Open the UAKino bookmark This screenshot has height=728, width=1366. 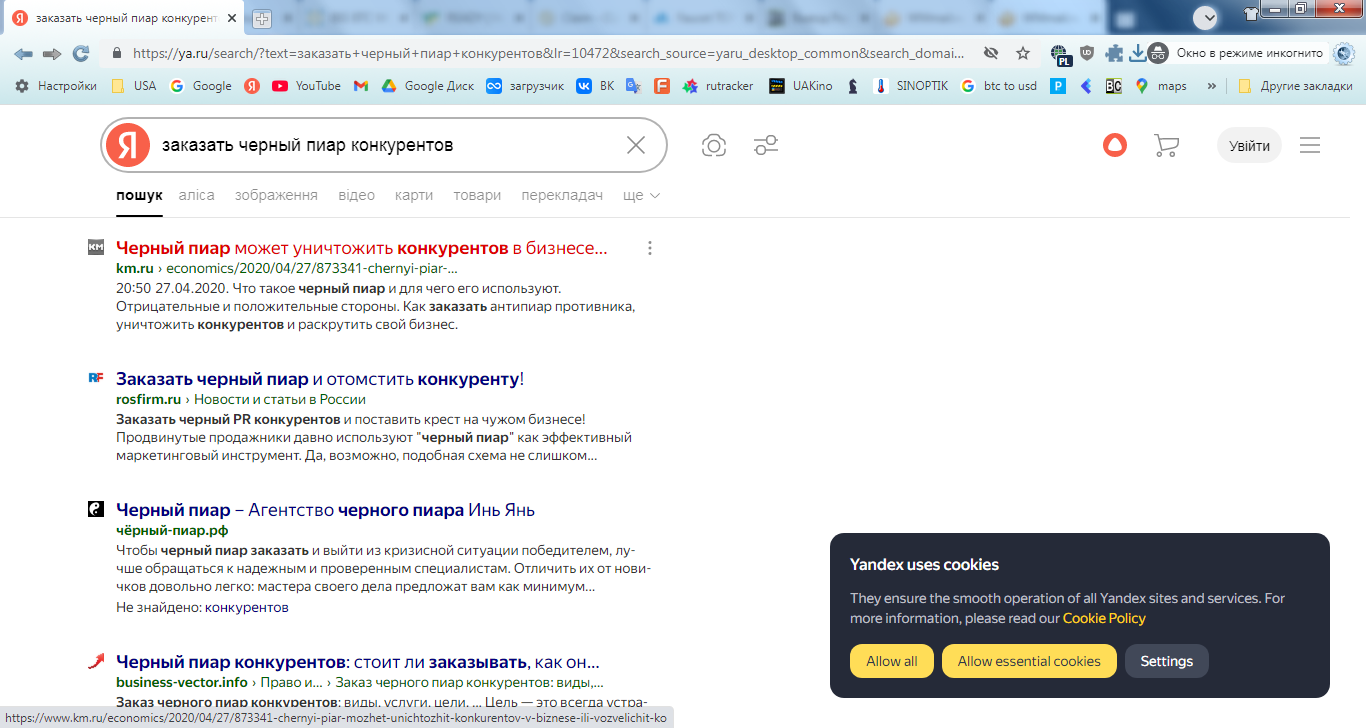coord(800,86)
